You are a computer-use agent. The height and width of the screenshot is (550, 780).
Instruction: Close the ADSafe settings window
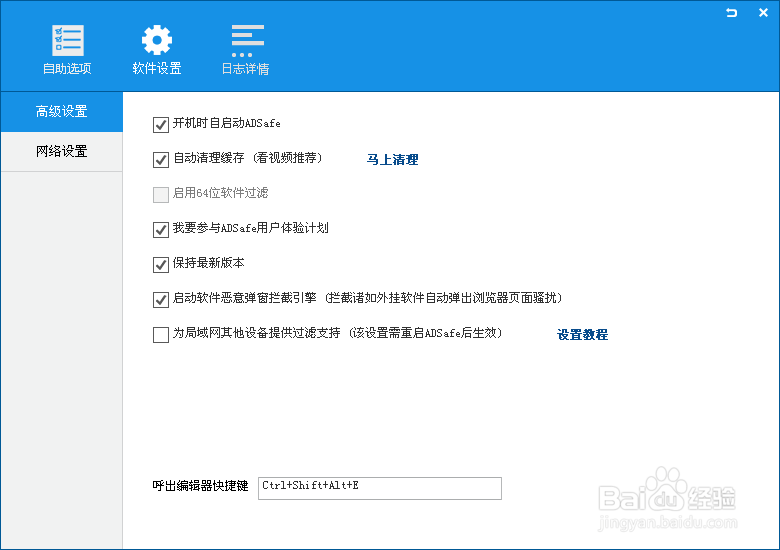(763, 13)
